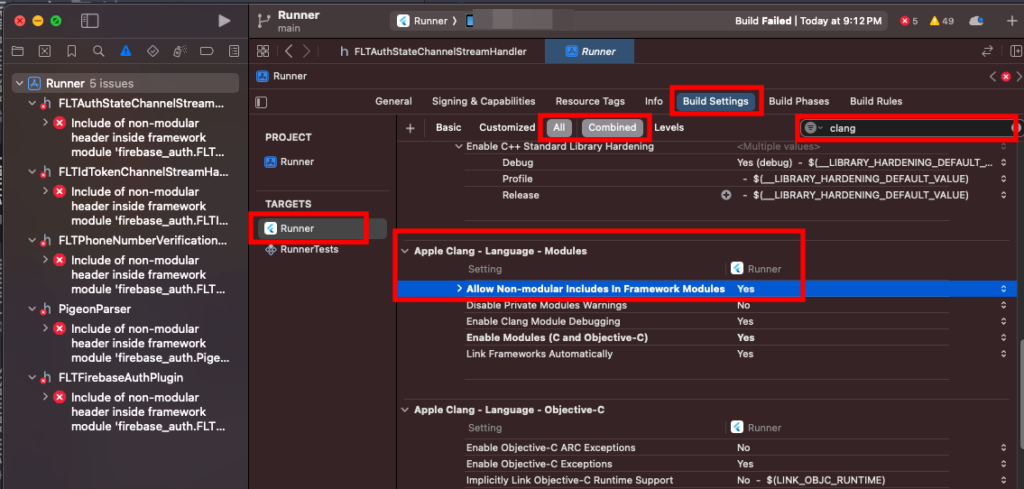The height and width of the screenshot is (489, 1024).
Task: Collapse FLTFirebaseAuthPlugin issue group
Action: [32, 377]
